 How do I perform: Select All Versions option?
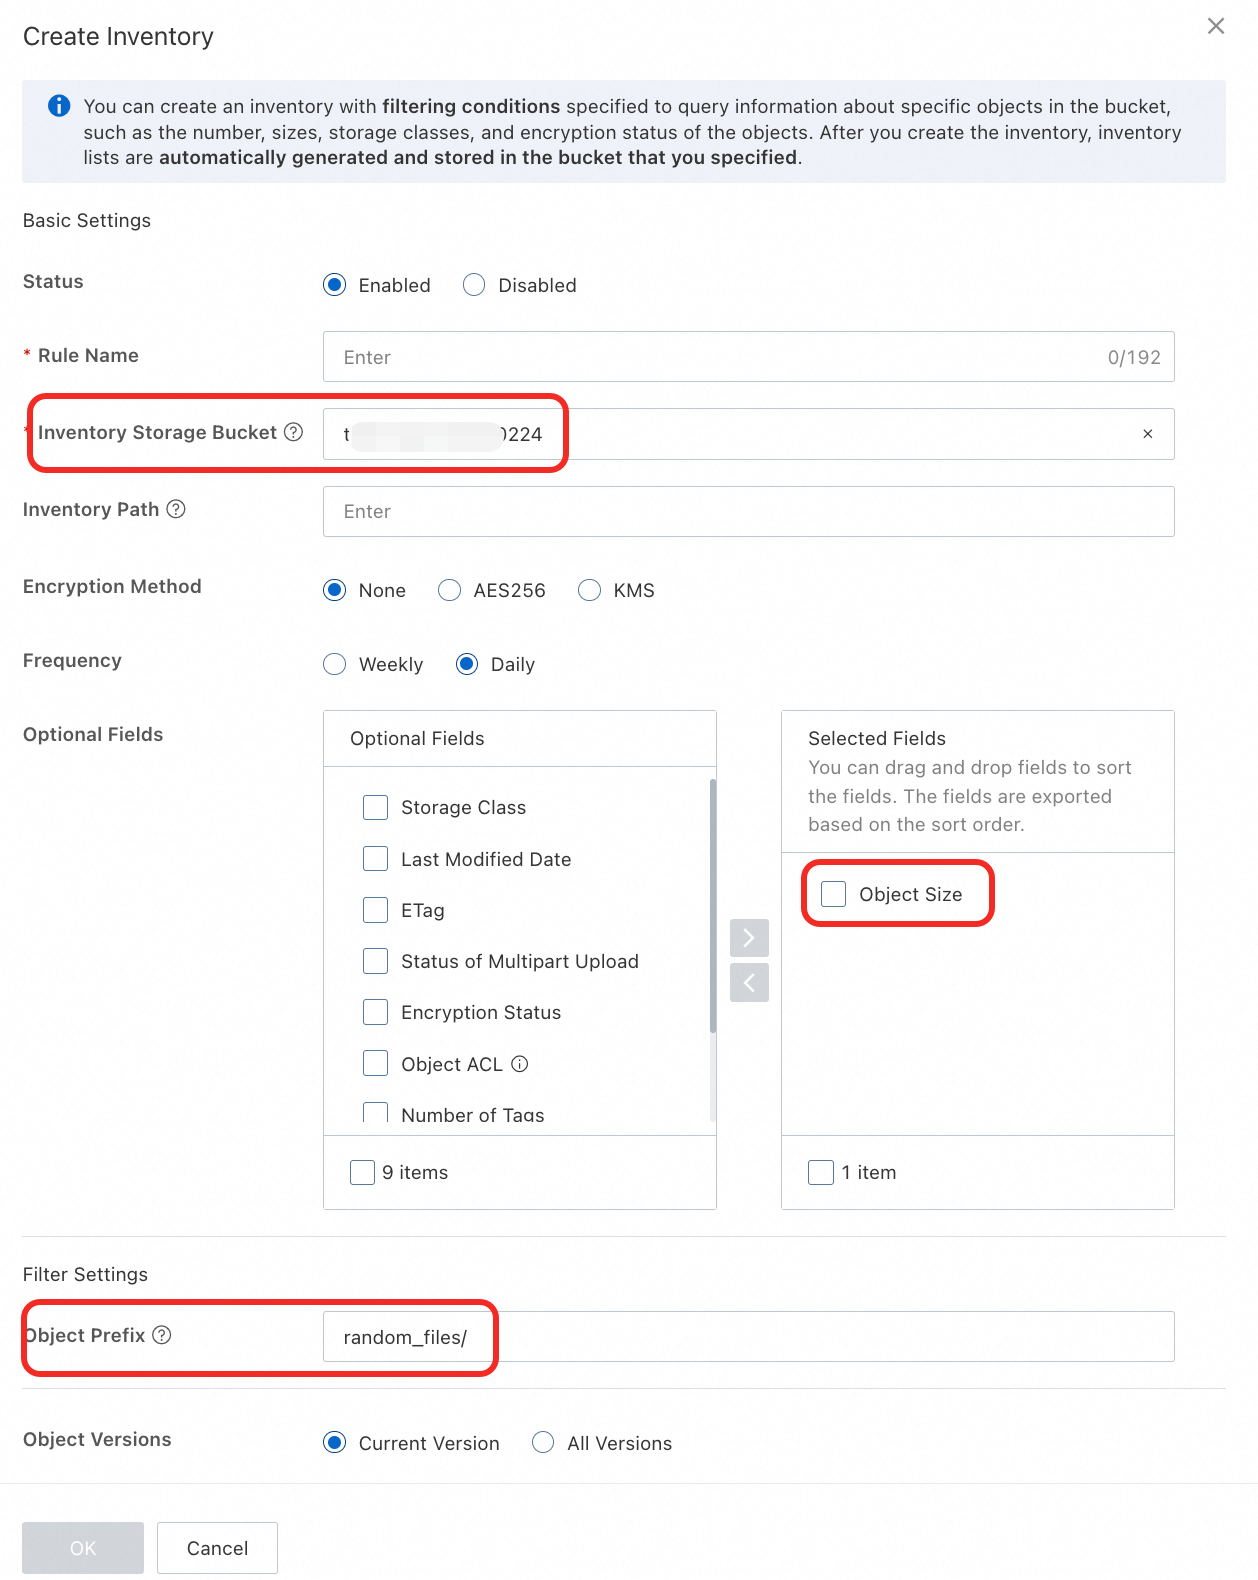click(x=543, y=1442)
